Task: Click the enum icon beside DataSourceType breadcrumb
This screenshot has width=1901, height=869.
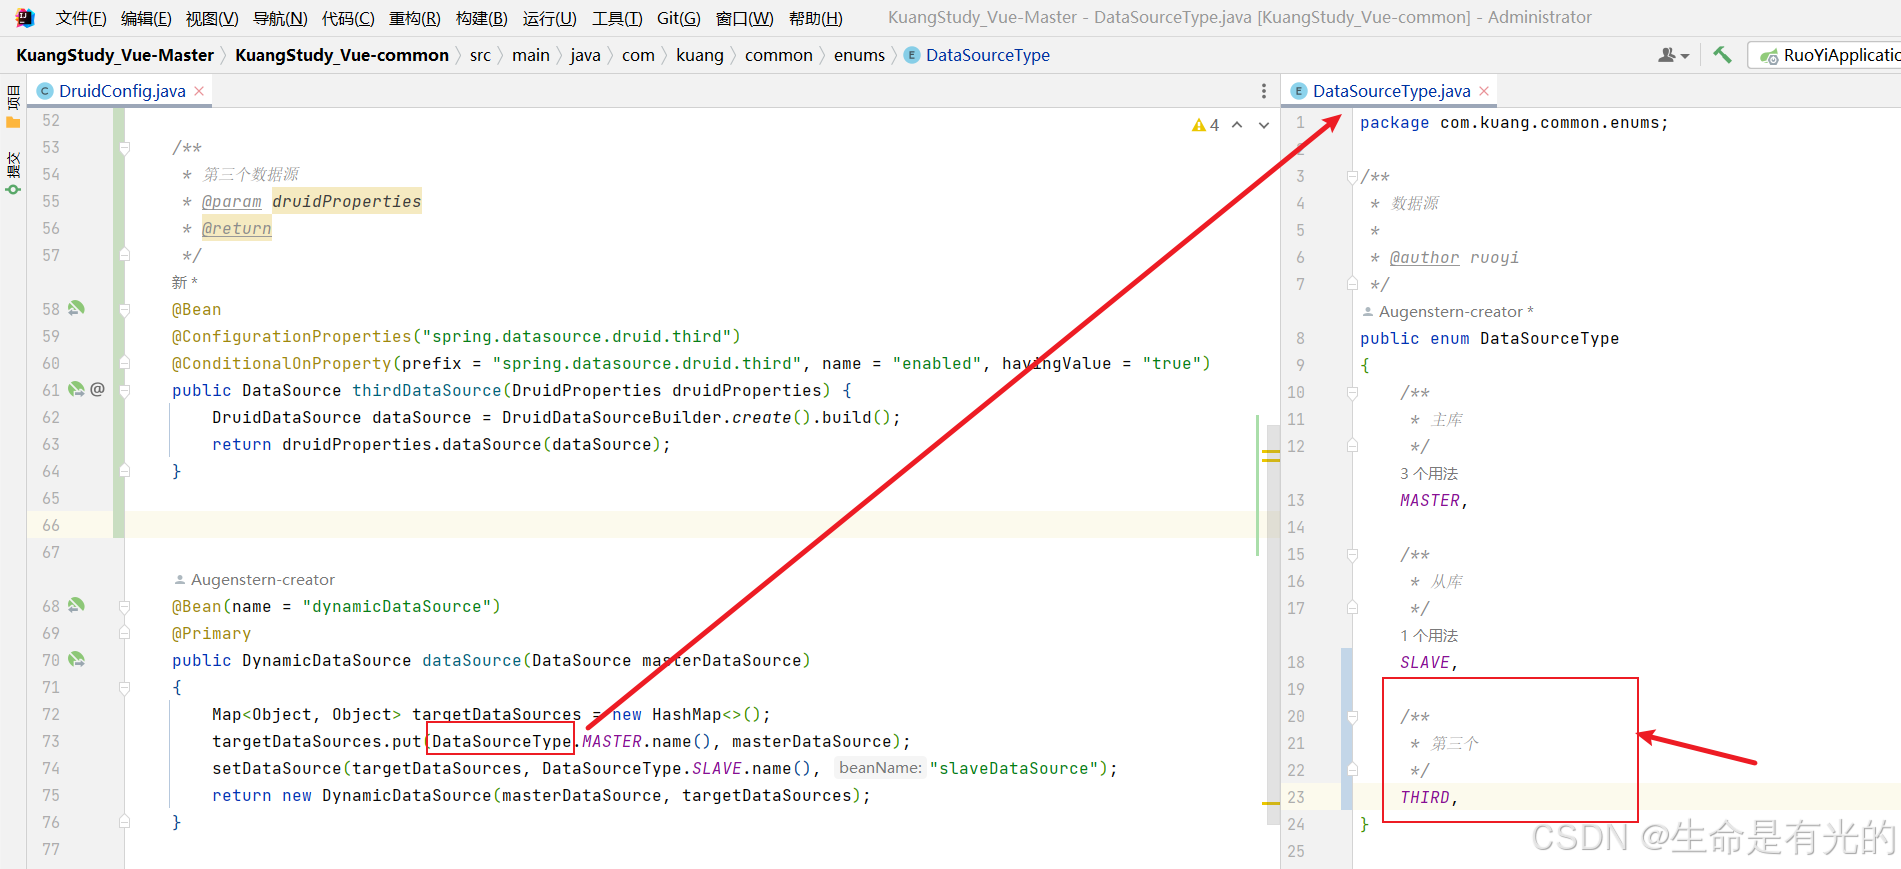Action: coord(912,55)
